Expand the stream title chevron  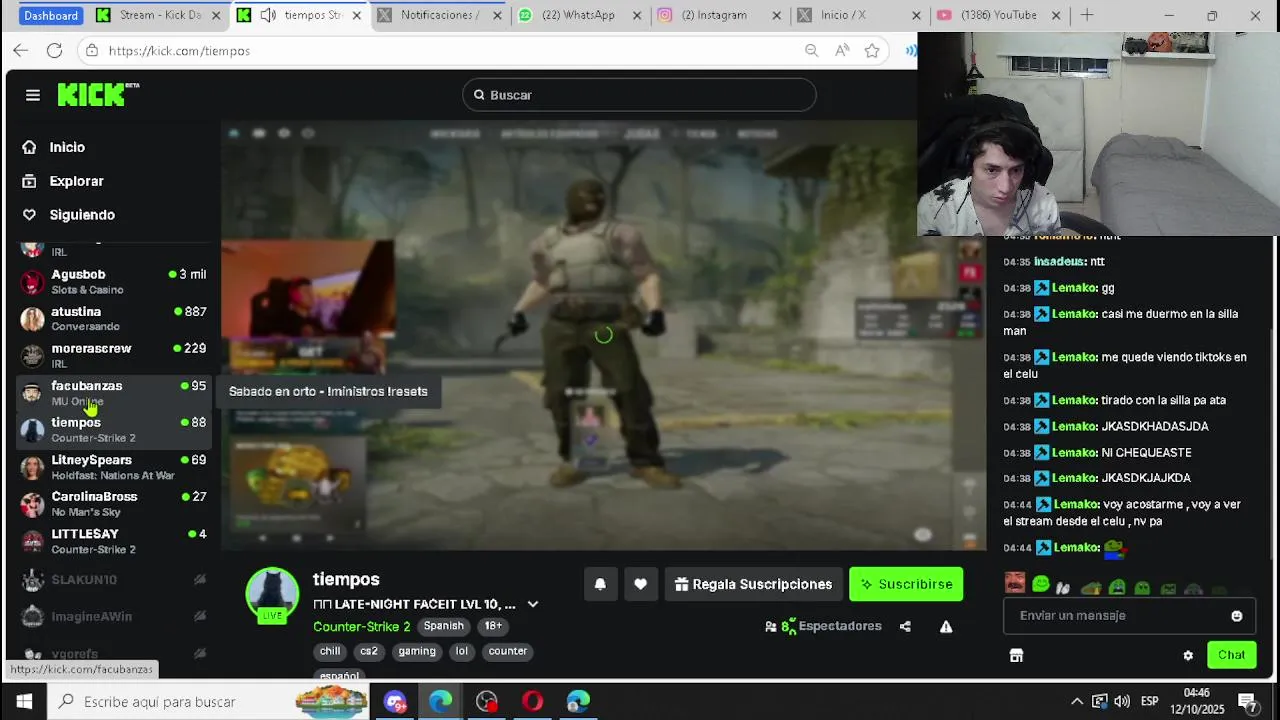pyautogui.click(x=533, y=604)
